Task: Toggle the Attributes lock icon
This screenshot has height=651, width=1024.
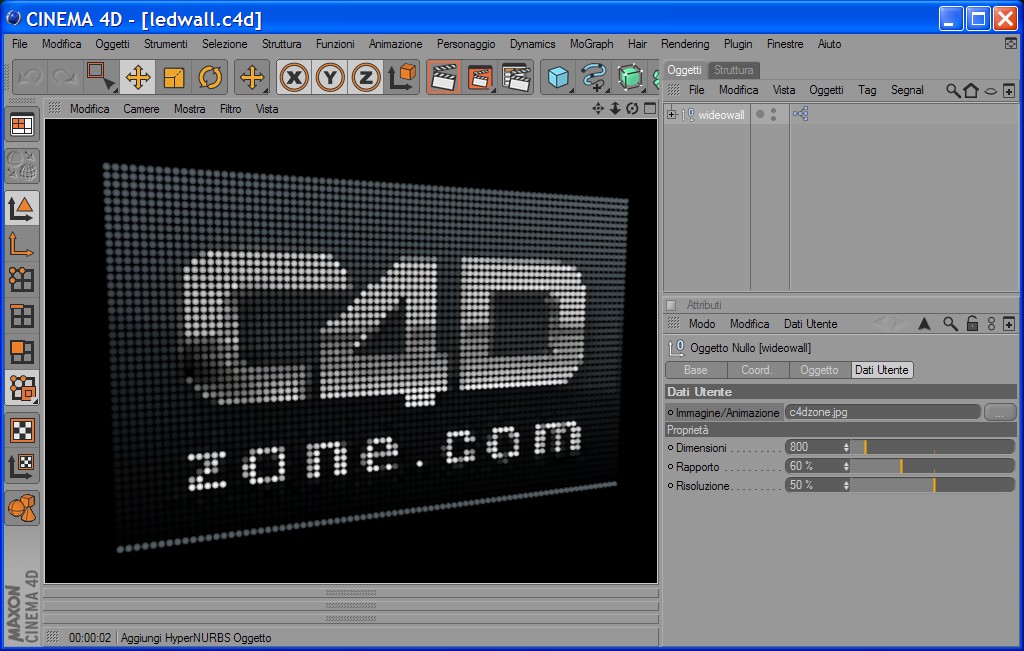Action: coord(972,324)
